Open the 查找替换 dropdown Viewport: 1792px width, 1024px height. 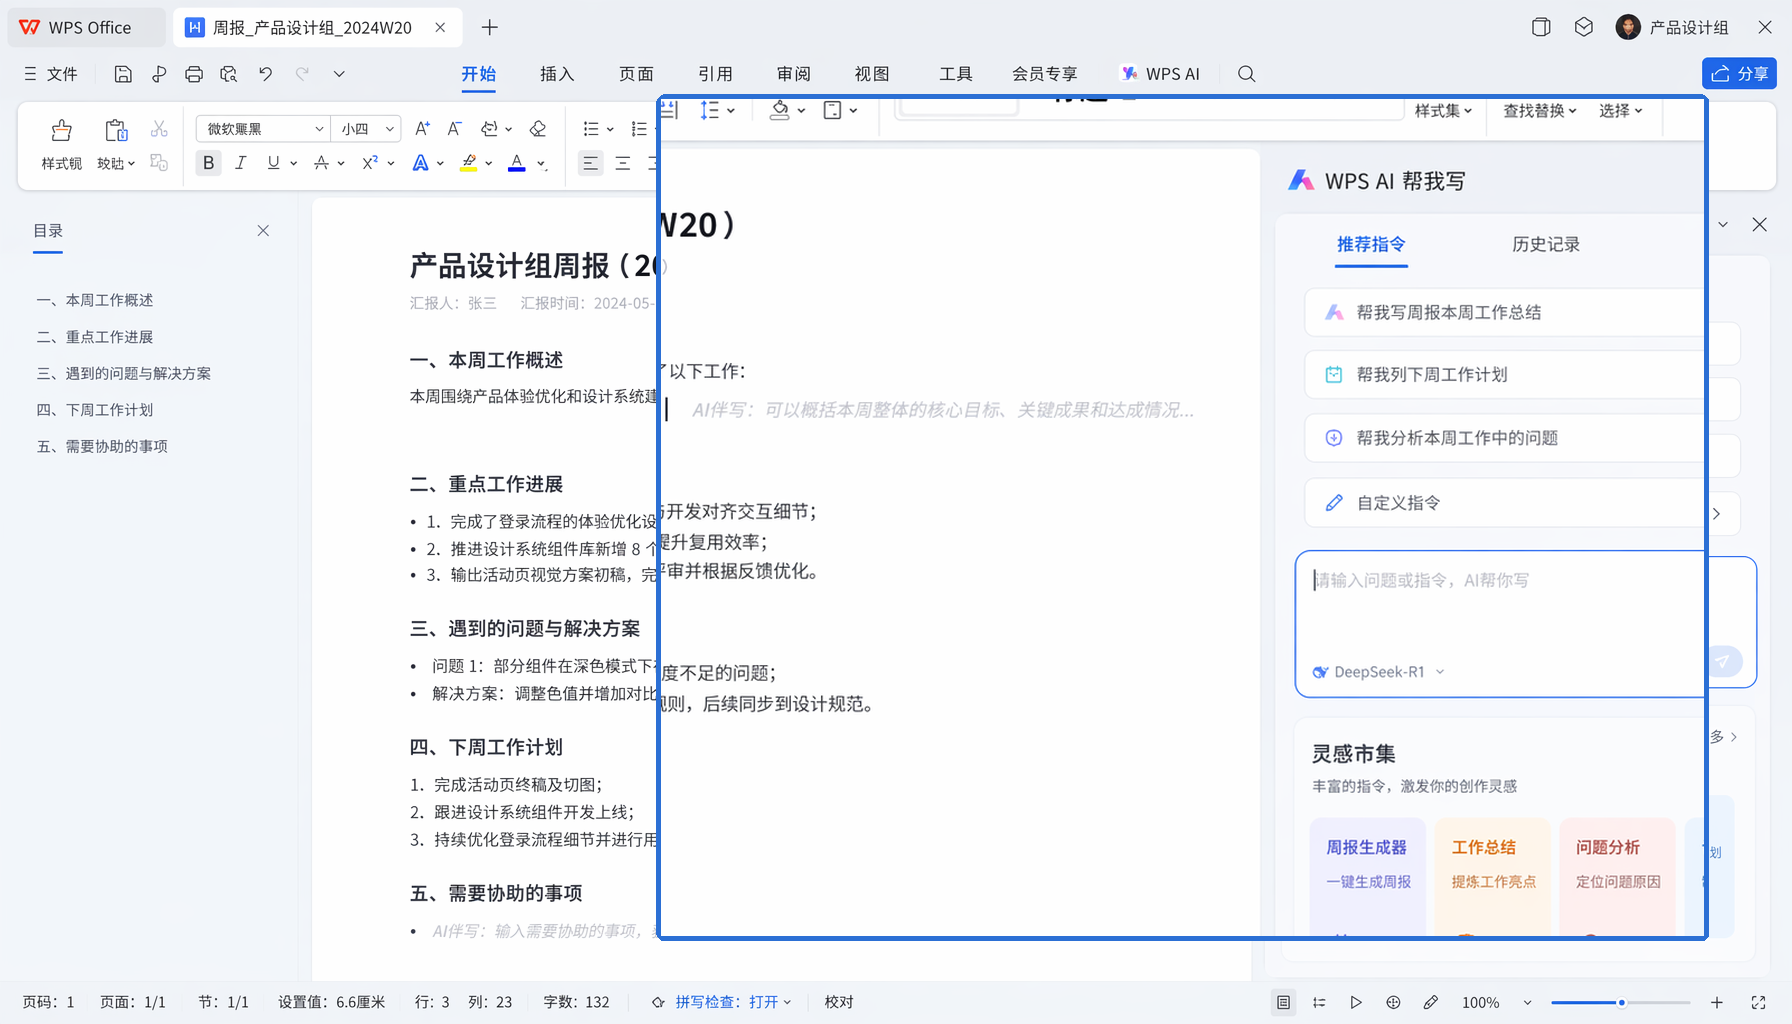1540,110
